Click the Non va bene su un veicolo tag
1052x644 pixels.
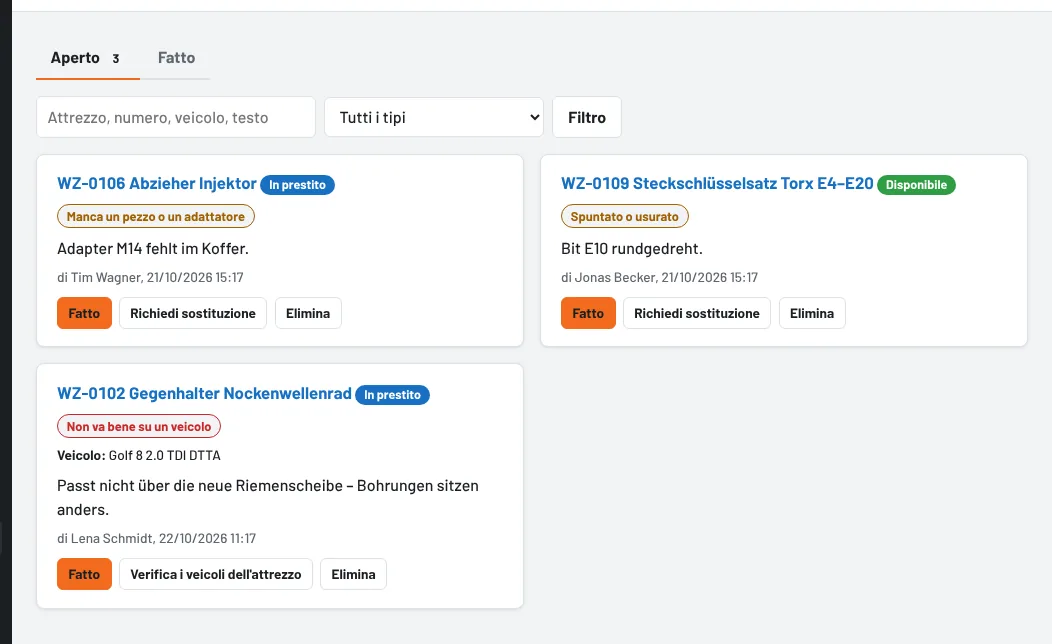pyautogui.click(x=139, y=426)
